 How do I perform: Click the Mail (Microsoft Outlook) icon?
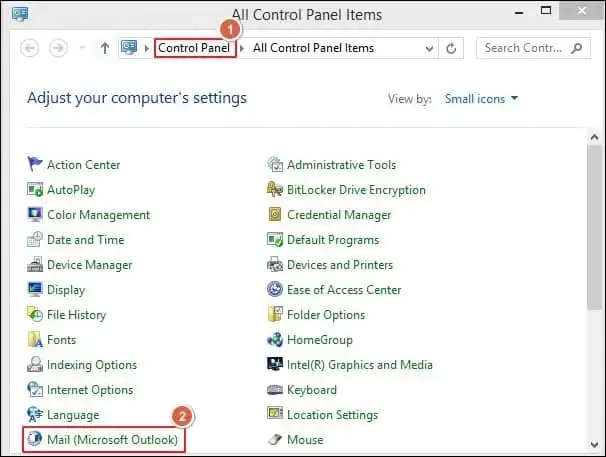(36, 440)
